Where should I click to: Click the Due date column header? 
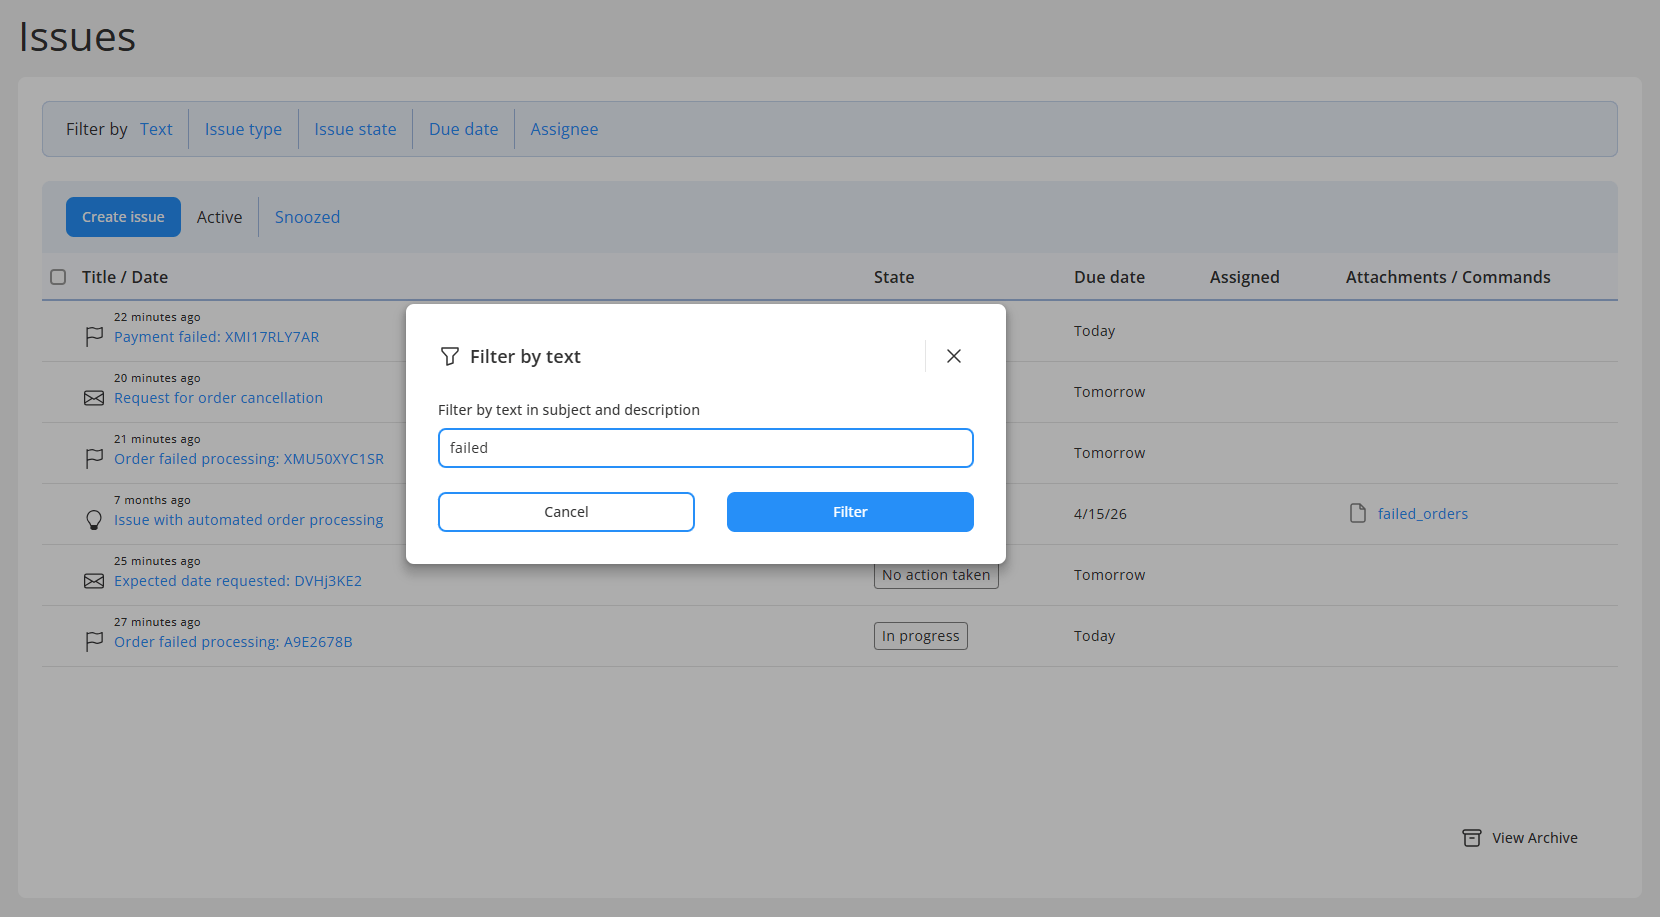[1109, 277]
